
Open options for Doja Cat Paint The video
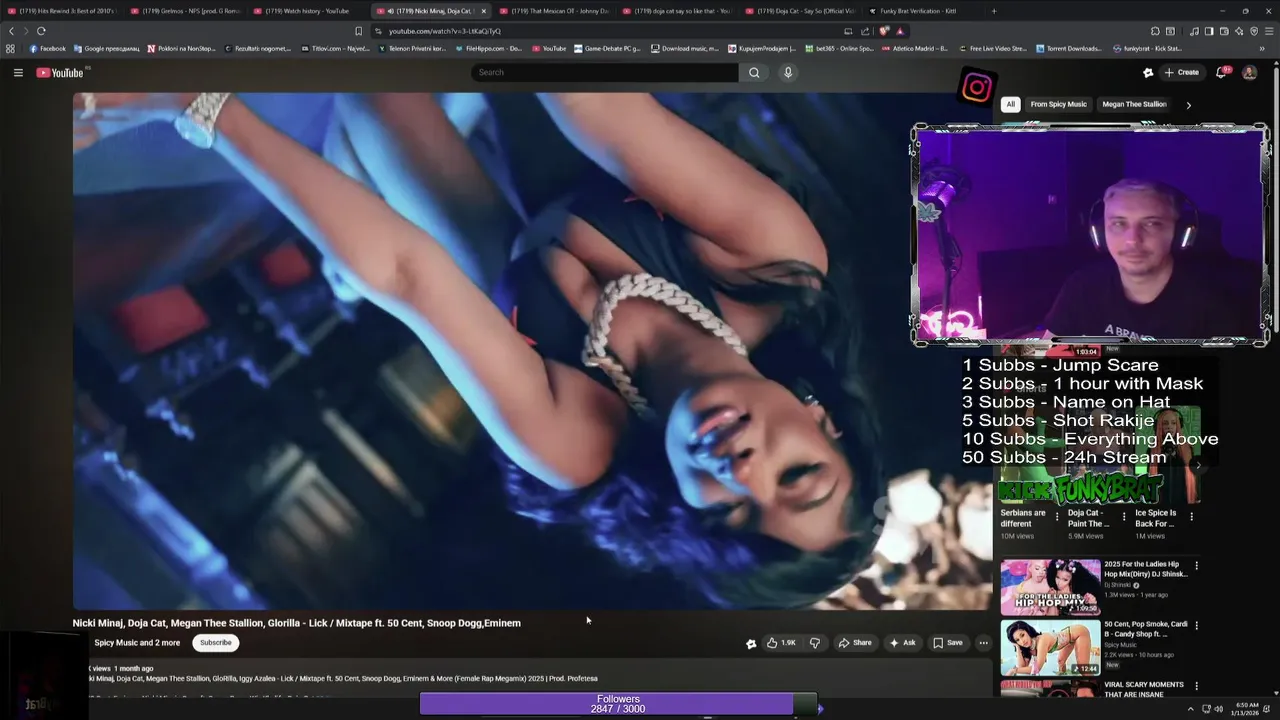[x=1124, y=517]
